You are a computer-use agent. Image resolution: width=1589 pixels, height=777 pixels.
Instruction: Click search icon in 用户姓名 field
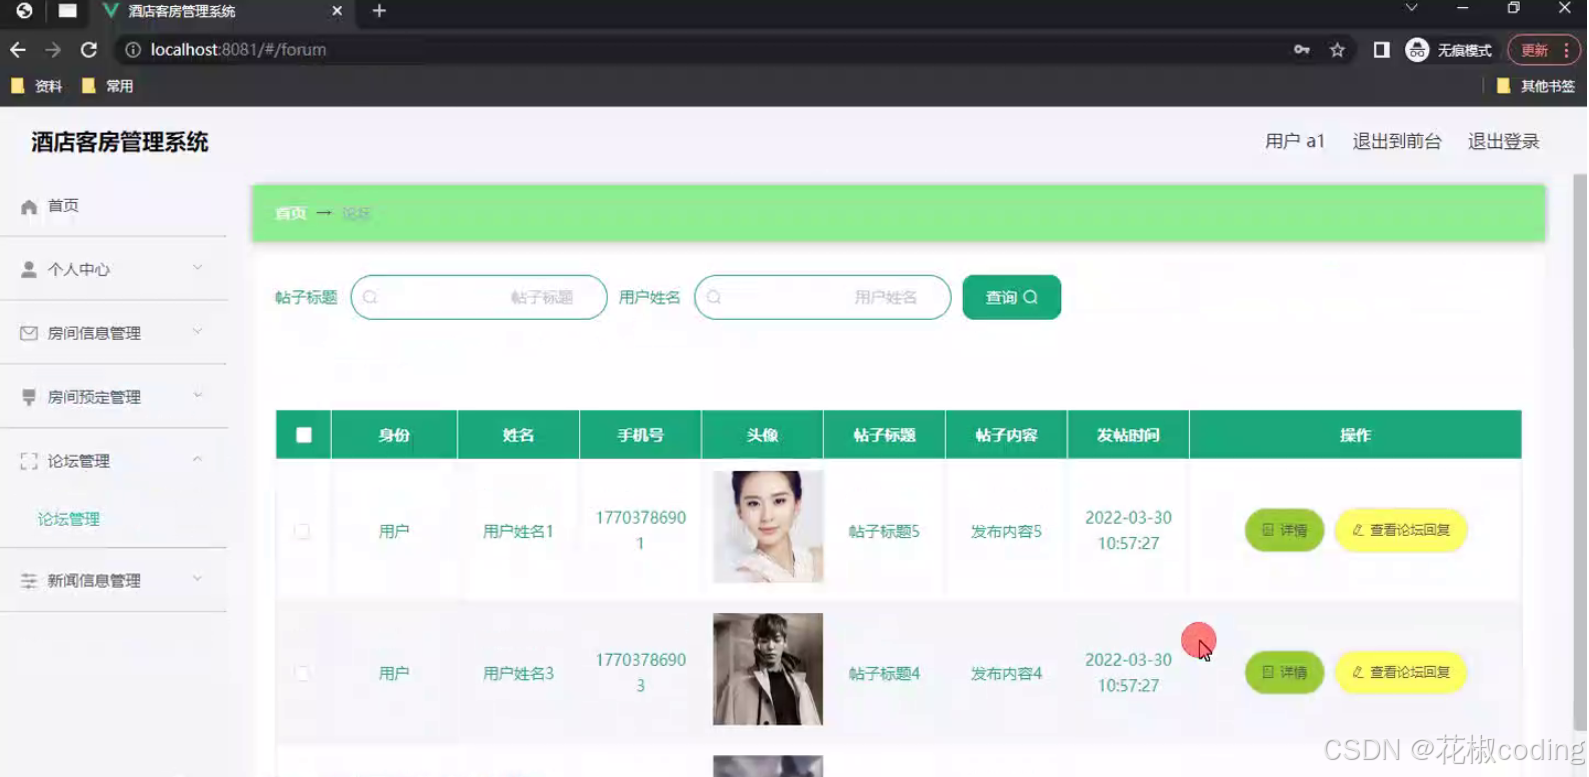click(x=714, y=297)
